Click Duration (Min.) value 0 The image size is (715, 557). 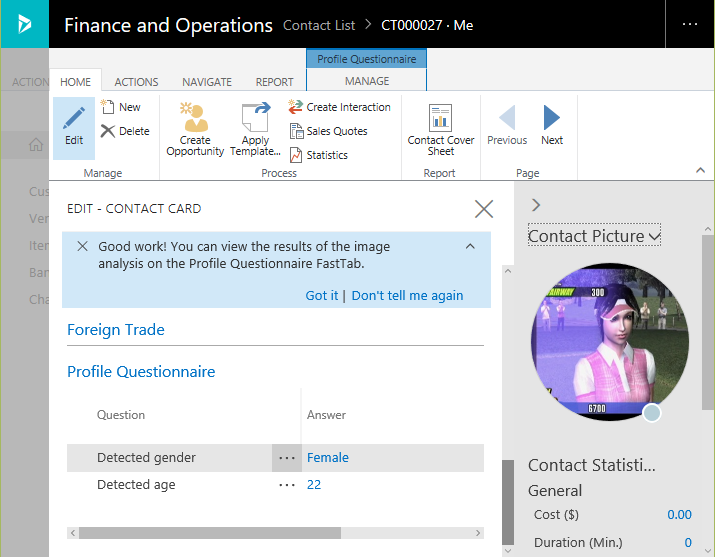click(x=688, y=543)
